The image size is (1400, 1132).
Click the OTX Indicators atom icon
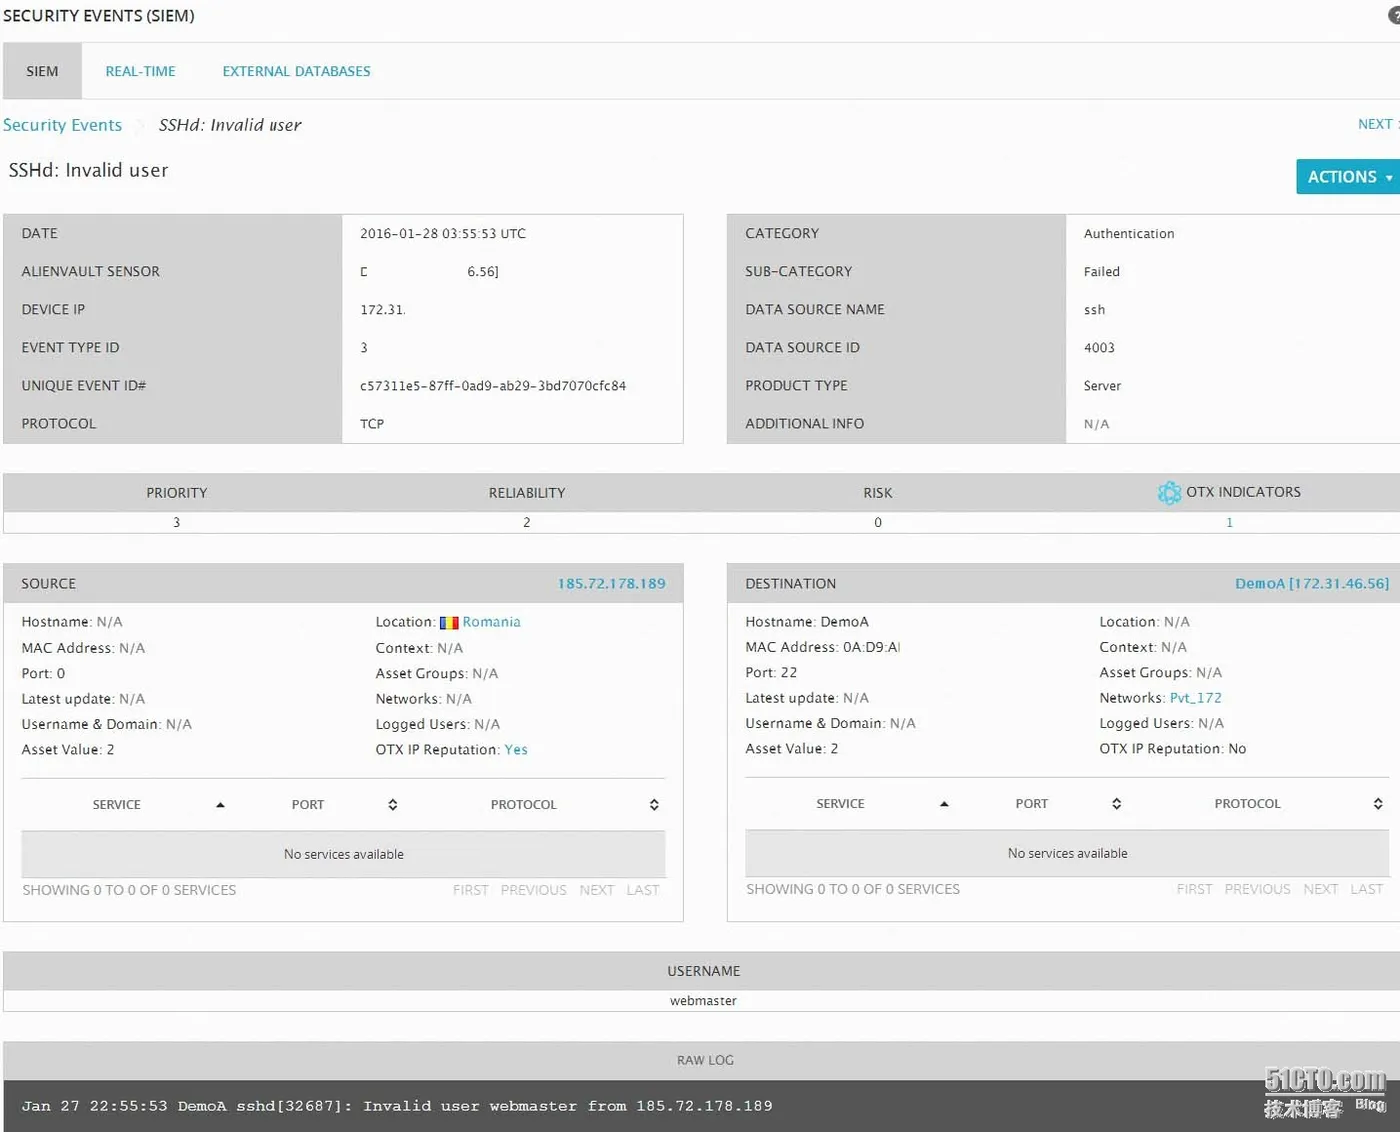(x=1169, y=492)
